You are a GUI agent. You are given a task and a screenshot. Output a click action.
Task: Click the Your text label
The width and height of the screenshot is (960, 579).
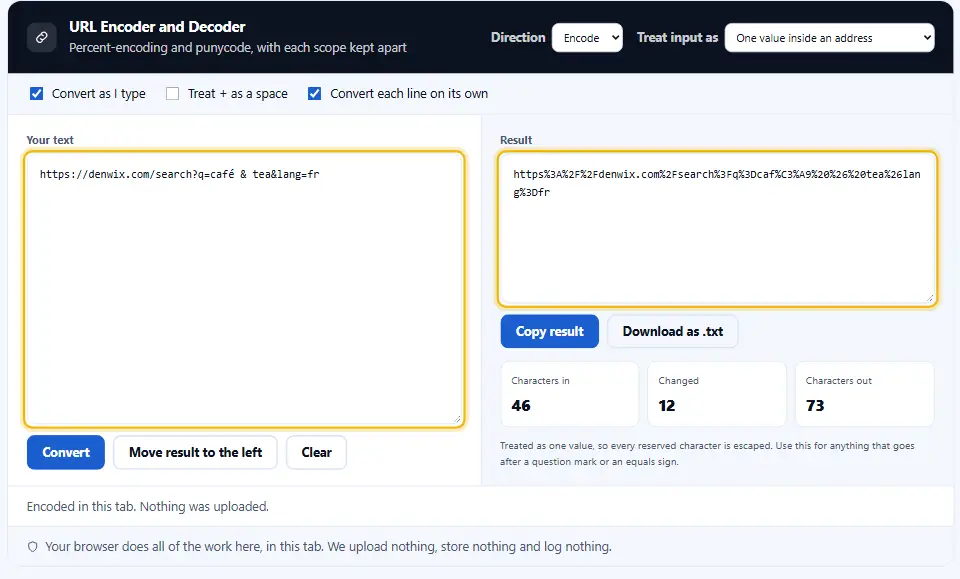(50, 140)
